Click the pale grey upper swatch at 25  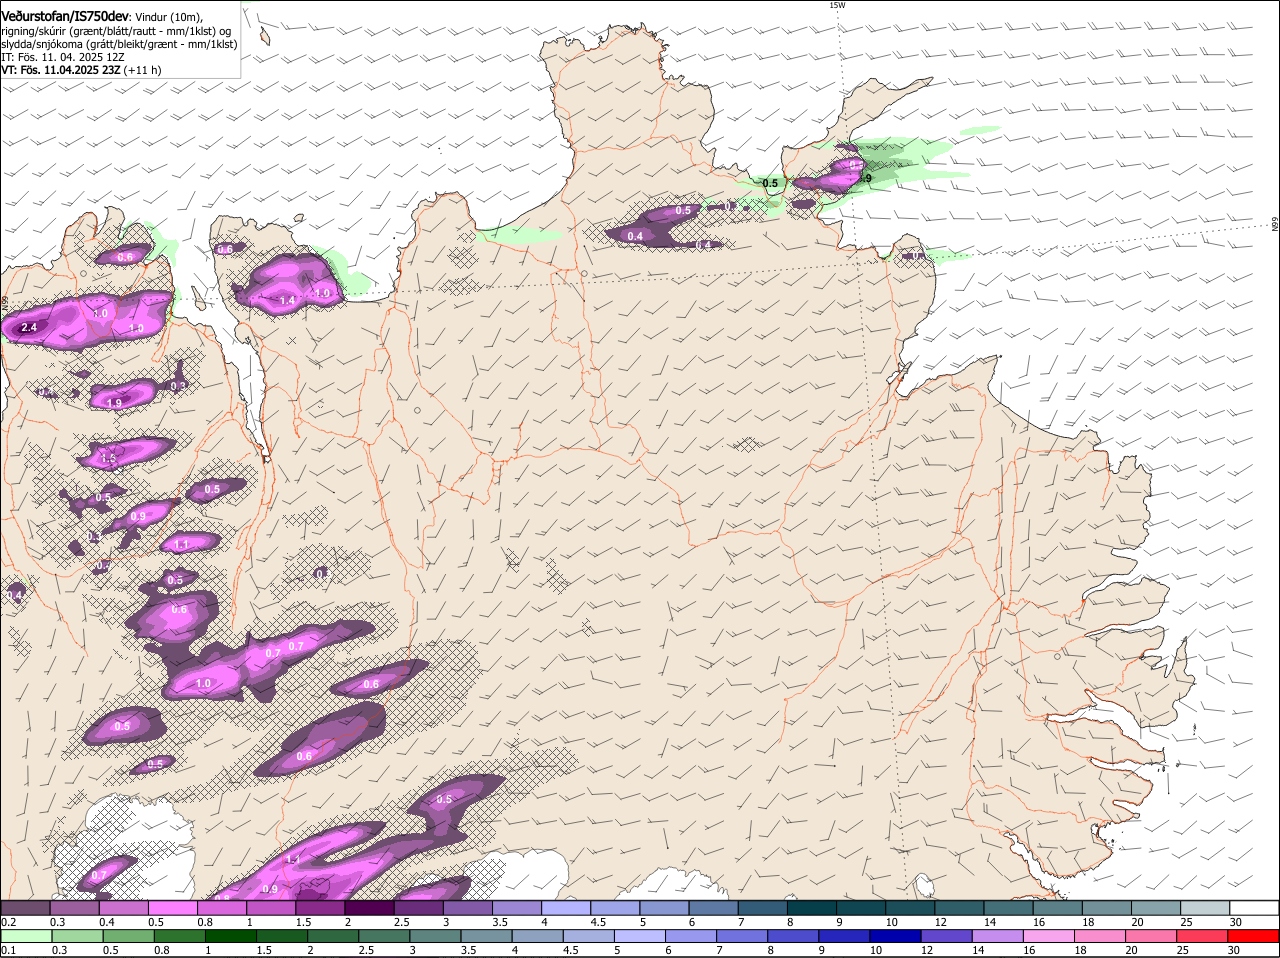click(x=1204, y=908)
